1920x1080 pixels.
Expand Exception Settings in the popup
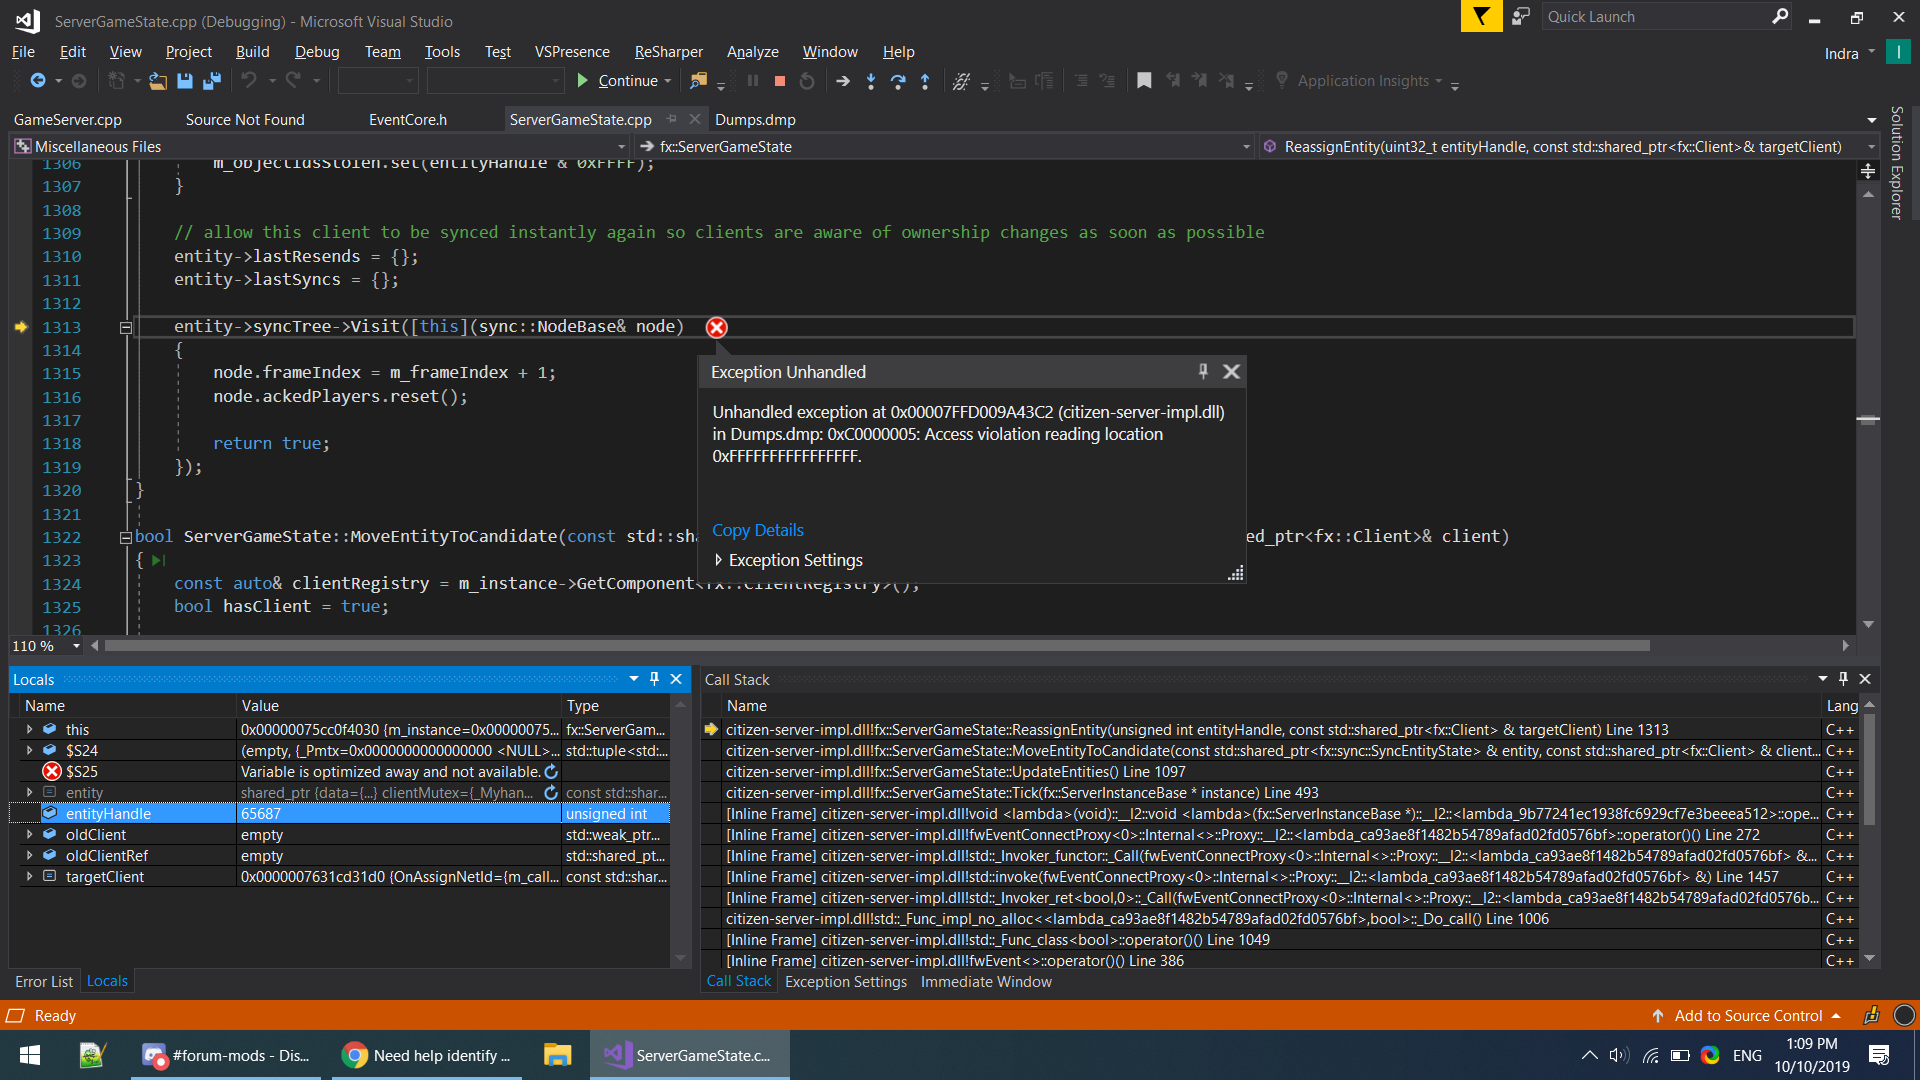(718, 560)
